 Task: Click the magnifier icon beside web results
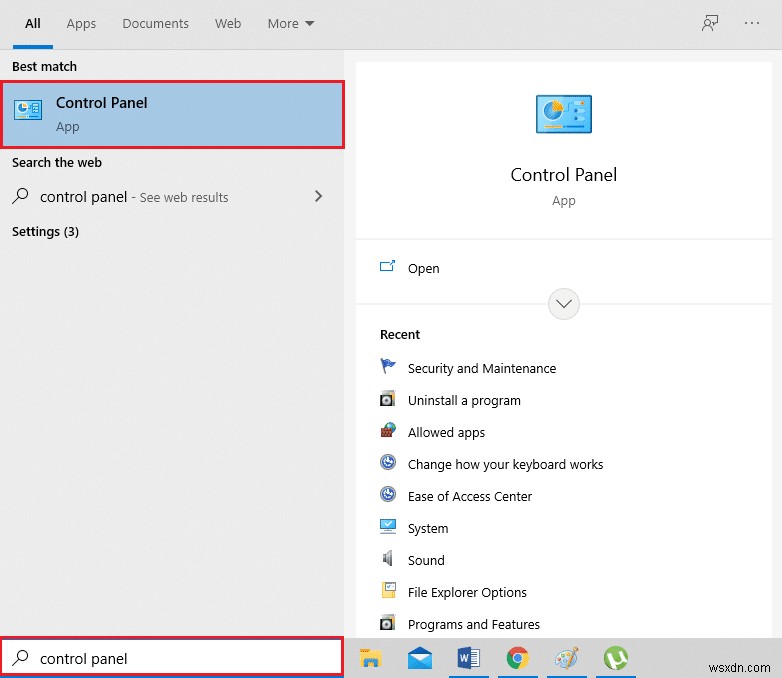point(20,196)
